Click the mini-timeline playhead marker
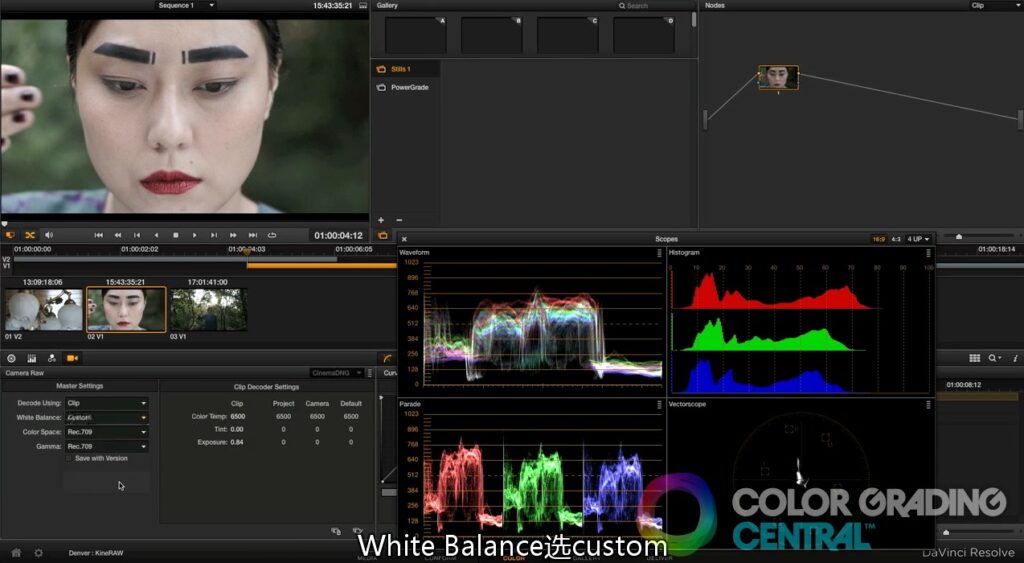 tap(247, 251)
